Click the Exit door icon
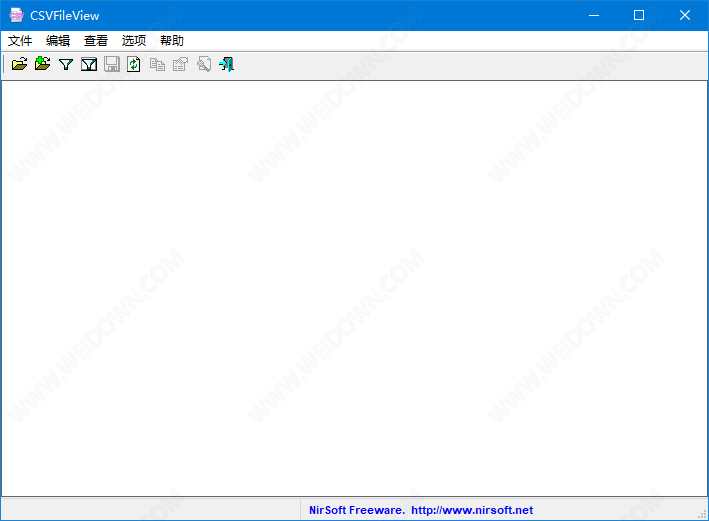The image size is (709, 521). pos(227,64)
